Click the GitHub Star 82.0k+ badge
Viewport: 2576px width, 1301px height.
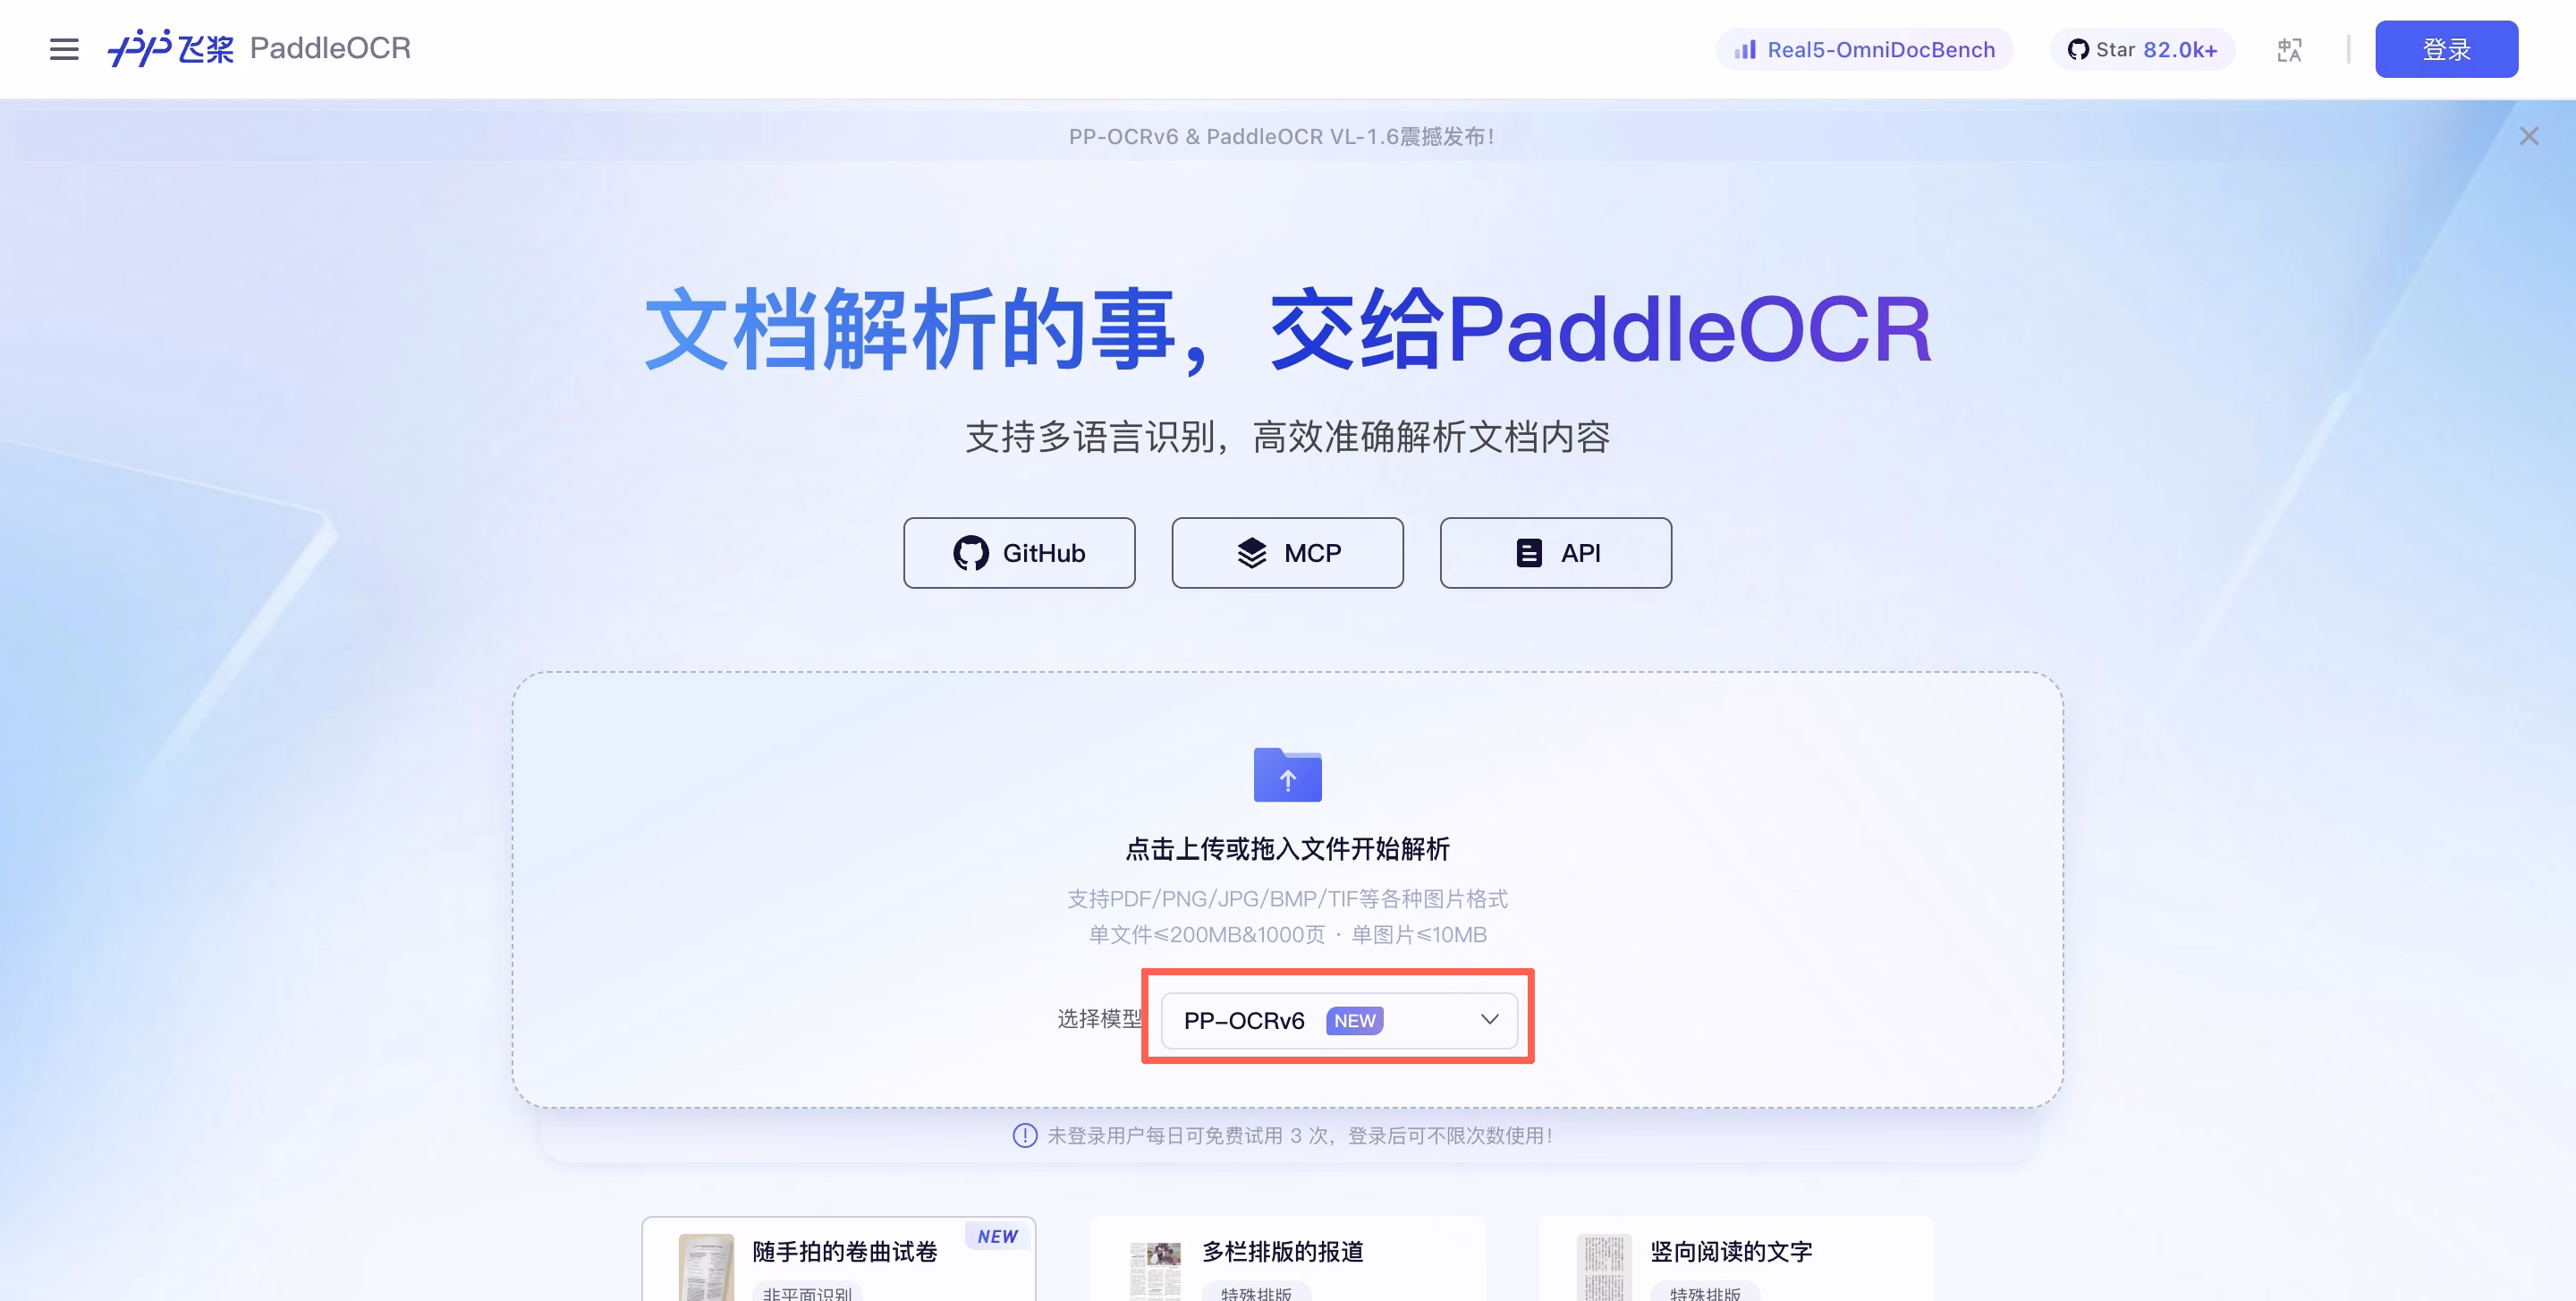pos(2142,49)
